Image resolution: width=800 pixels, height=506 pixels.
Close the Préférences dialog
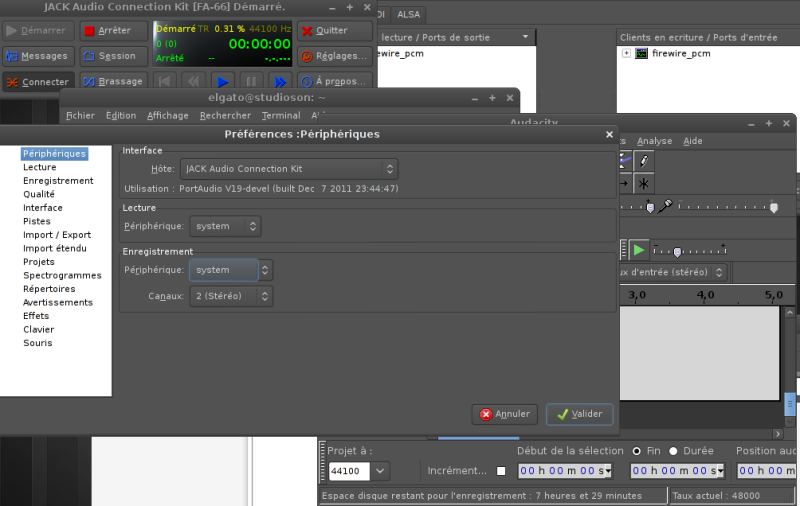pyautogui.click(x=609, y=134)
